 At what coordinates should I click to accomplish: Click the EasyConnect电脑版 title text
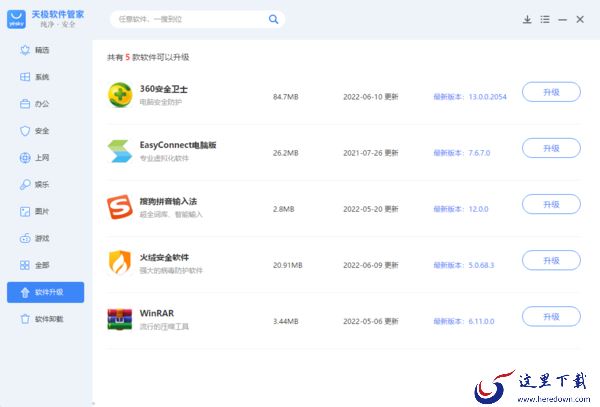[x=178, y=145]
